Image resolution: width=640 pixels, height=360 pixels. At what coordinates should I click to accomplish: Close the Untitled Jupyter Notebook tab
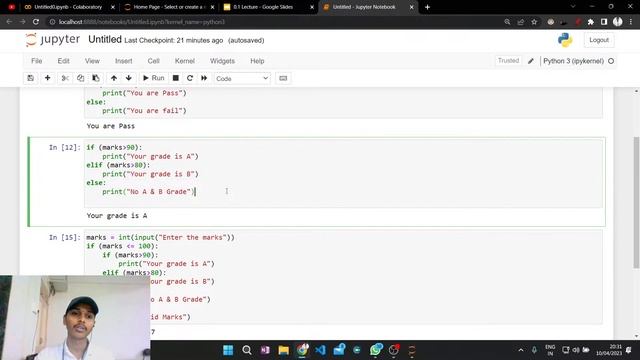click(411, 7)
